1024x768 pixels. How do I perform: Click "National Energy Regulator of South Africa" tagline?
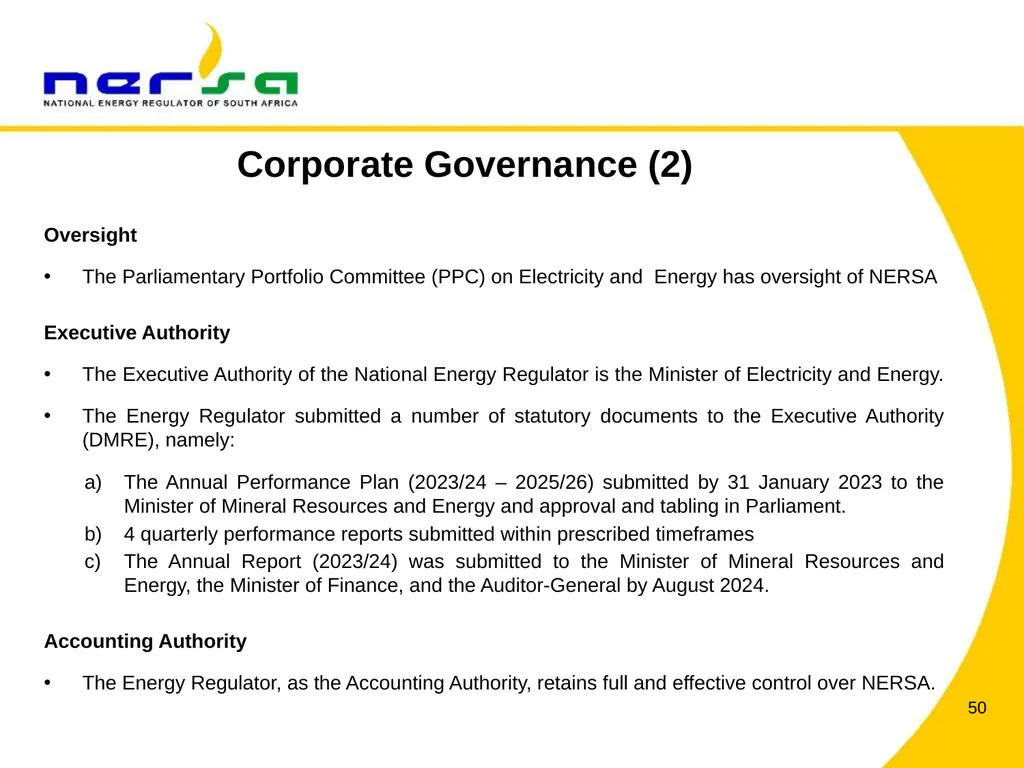click(x=170, y=103)
